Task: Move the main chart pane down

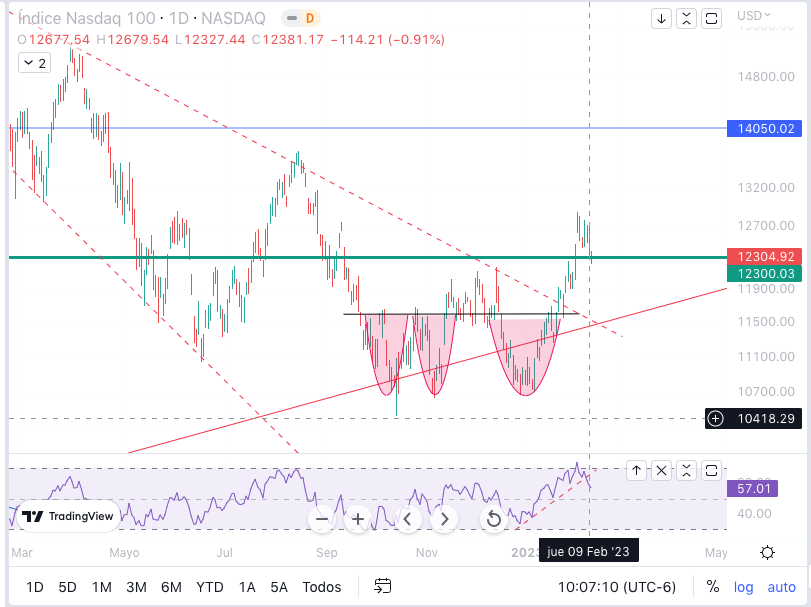Action: (661, 18)
